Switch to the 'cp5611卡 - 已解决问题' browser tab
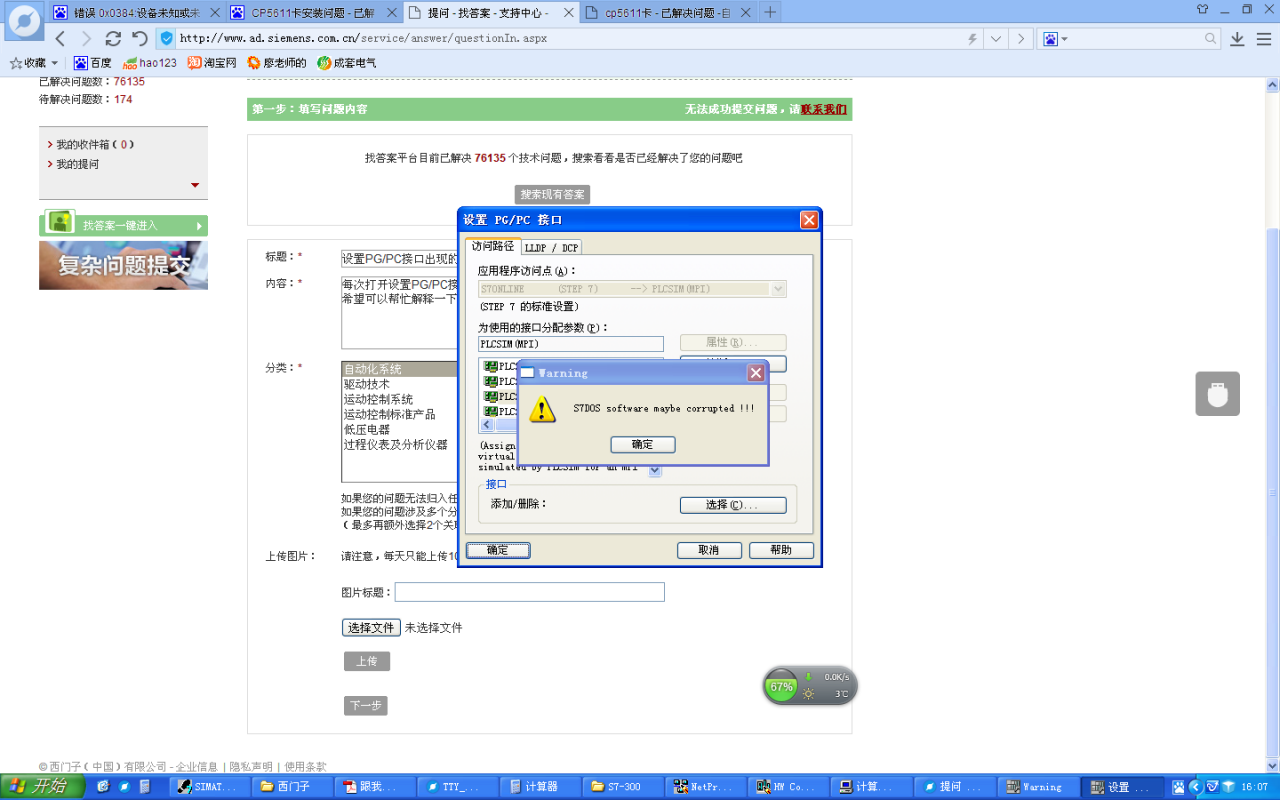Viewport: 1280px width, 800px height. tap(668, 12)
